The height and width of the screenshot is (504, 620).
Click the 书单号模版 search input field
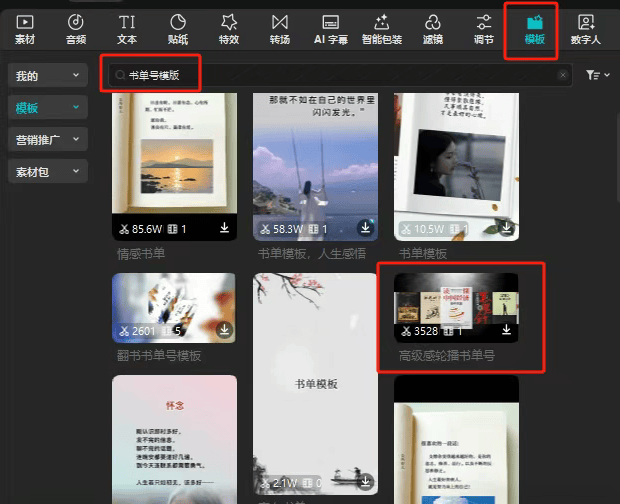click(330, 75)
